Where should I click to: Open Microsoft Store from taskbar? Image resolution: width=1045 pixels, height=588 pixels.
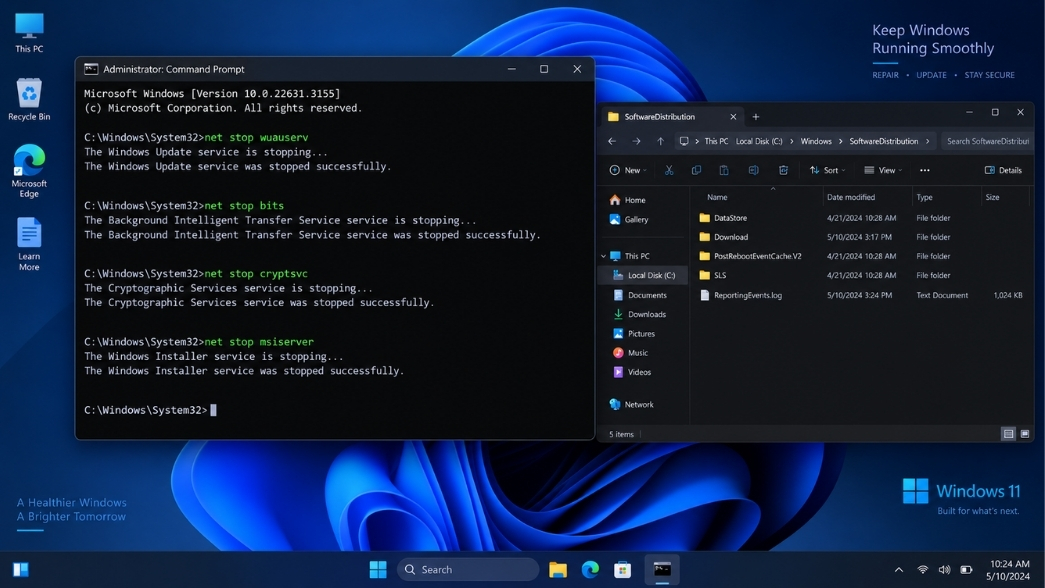pyautogui.click(x=622, y=569)
